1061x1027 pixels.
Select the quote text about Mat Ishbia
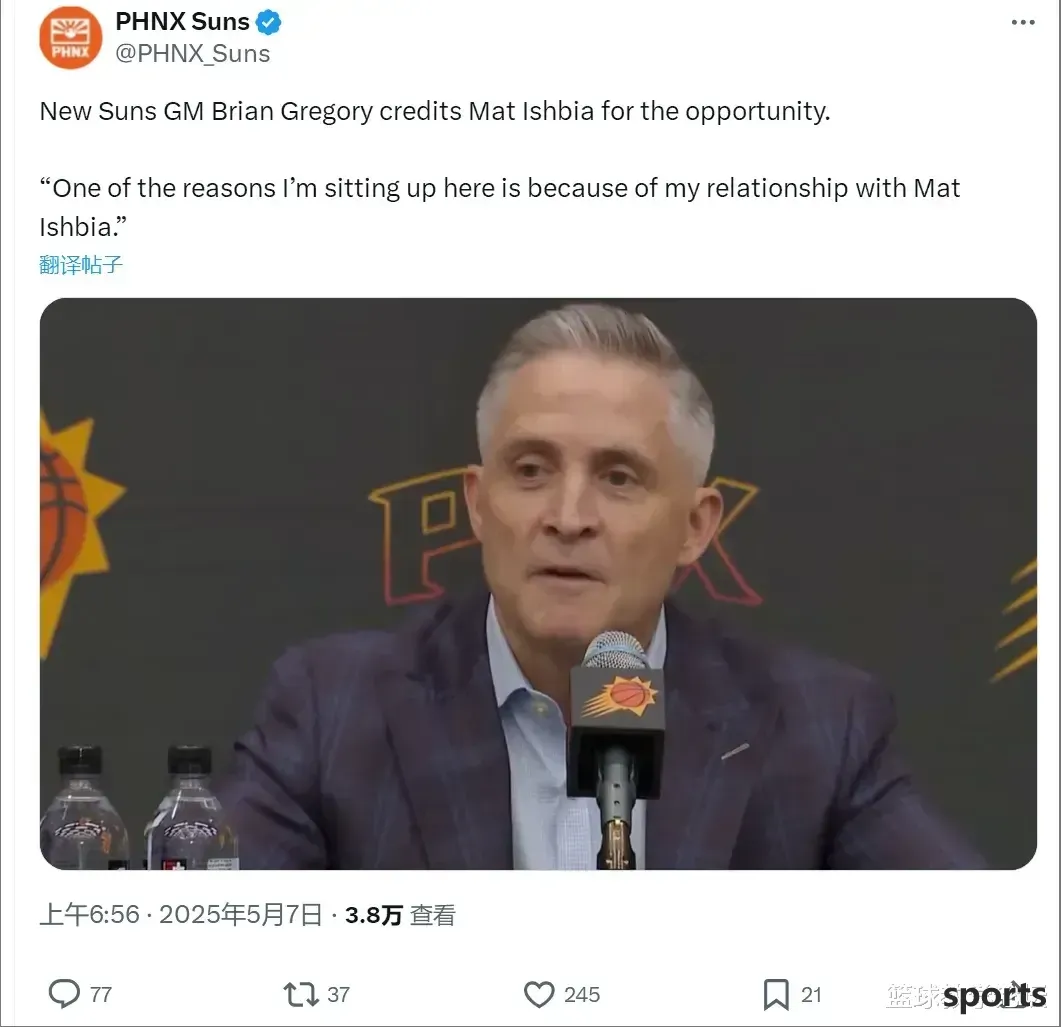point(499,207)
